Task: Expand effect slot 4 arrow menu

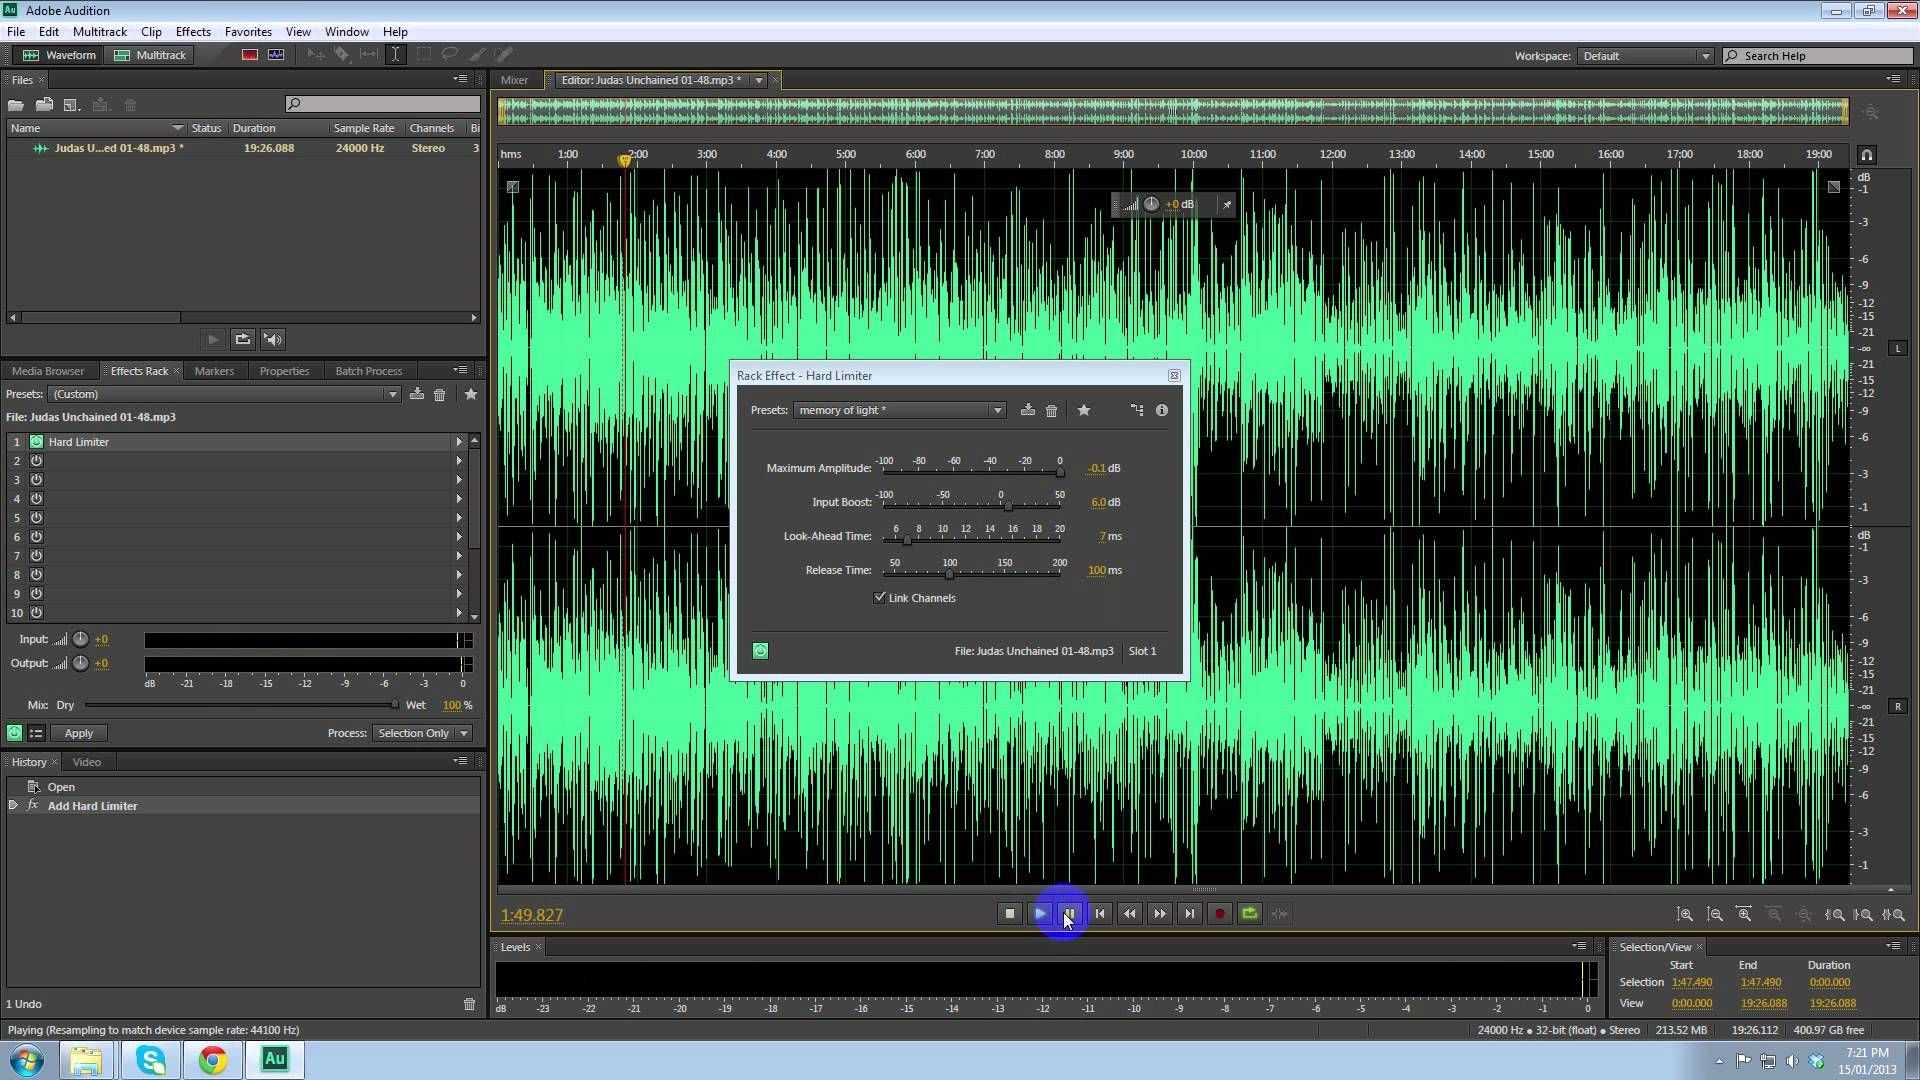Action: (x=459, y=498)
